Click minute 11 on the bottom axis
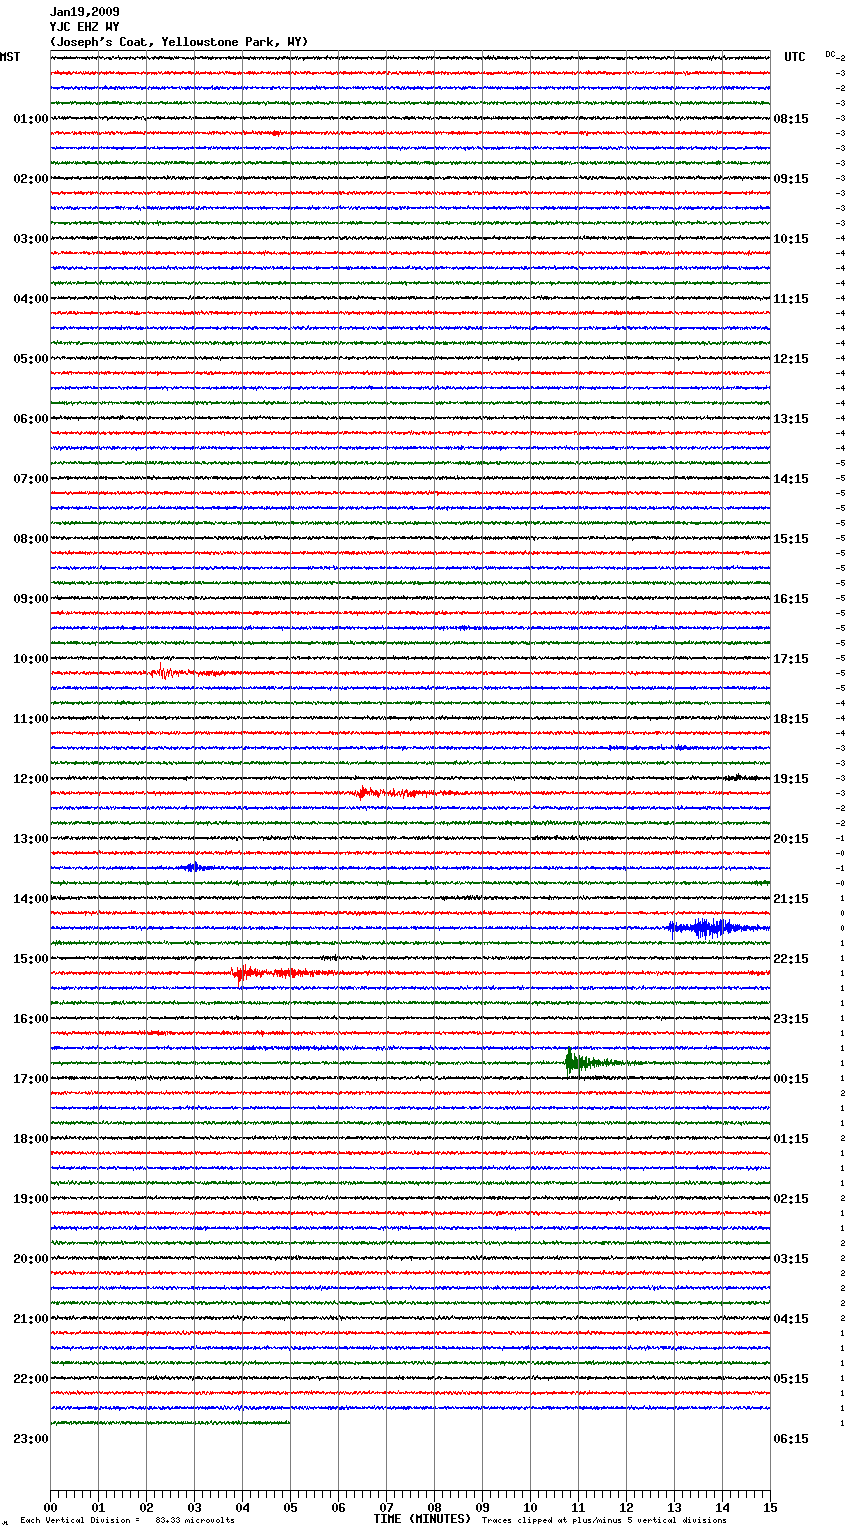The width and height of the screenshot is (850, 1534). 578,1507
